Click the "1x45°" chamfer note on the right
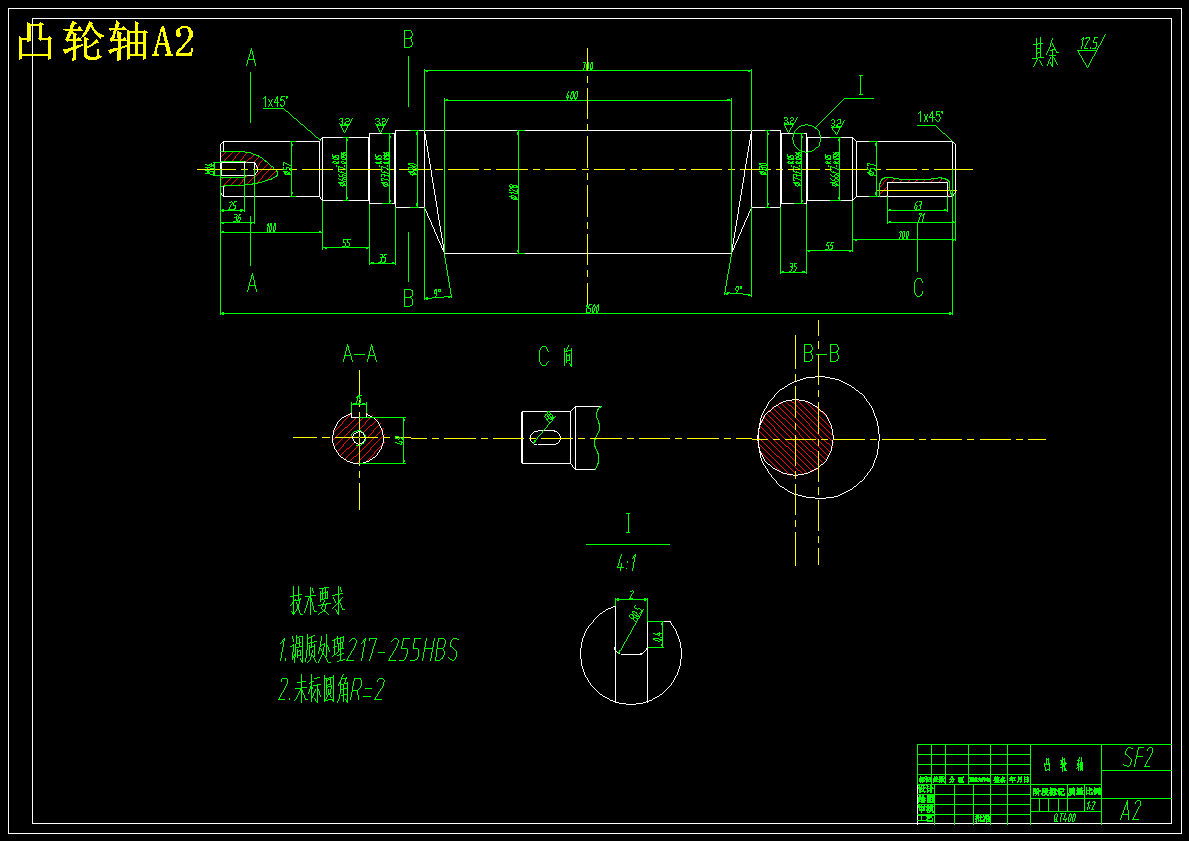 click(930, 117)
